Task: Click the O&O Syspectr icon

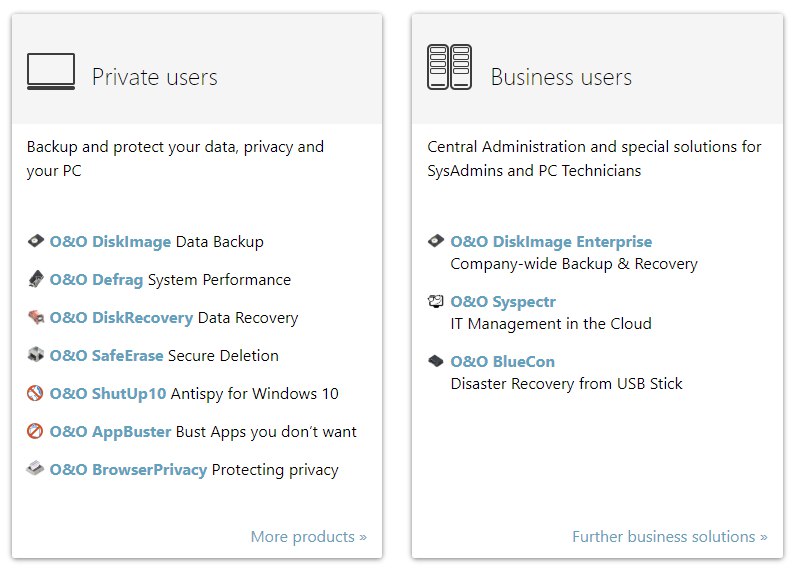Action: (436, 301)
